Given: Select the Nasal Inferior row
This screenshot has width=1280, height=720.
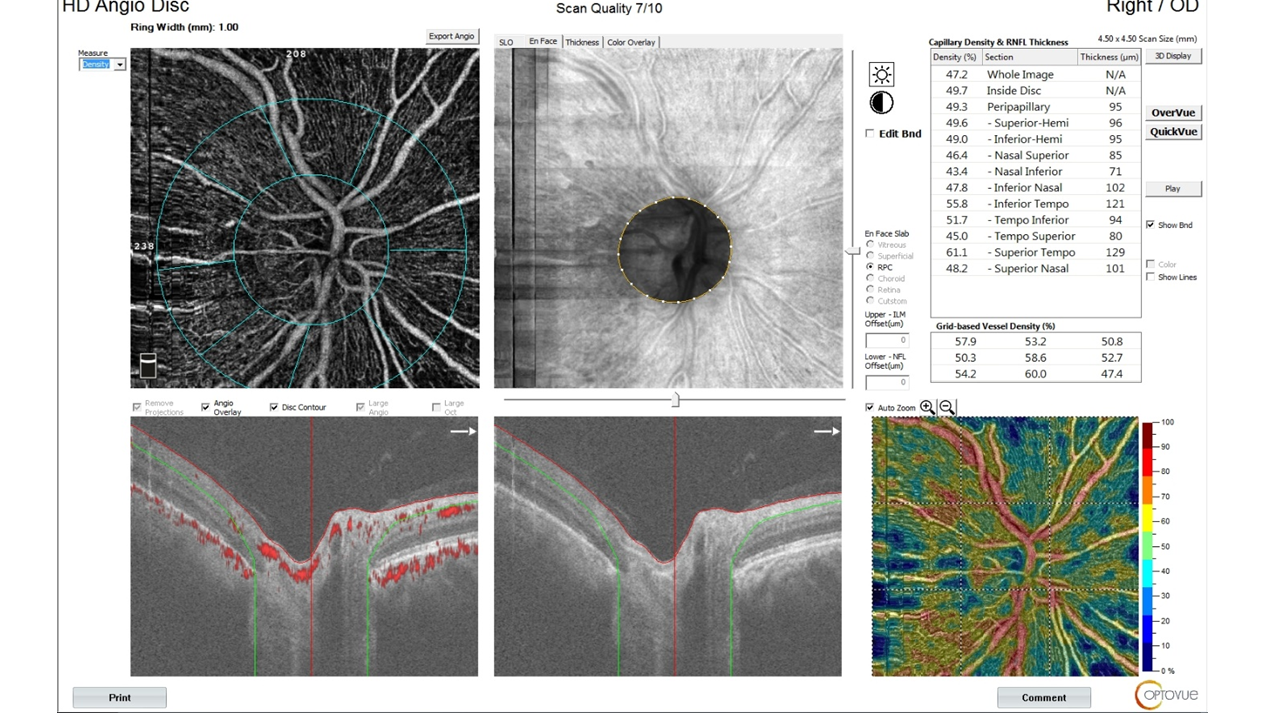Looking at the screenshot, I should tap(1036, 171).
